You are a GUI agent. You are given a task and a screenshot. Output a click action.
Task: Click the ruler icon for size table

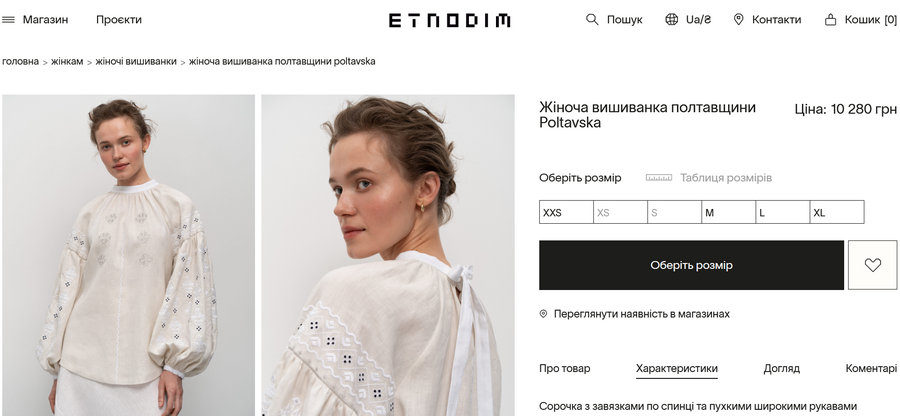[x=658, y=178]
